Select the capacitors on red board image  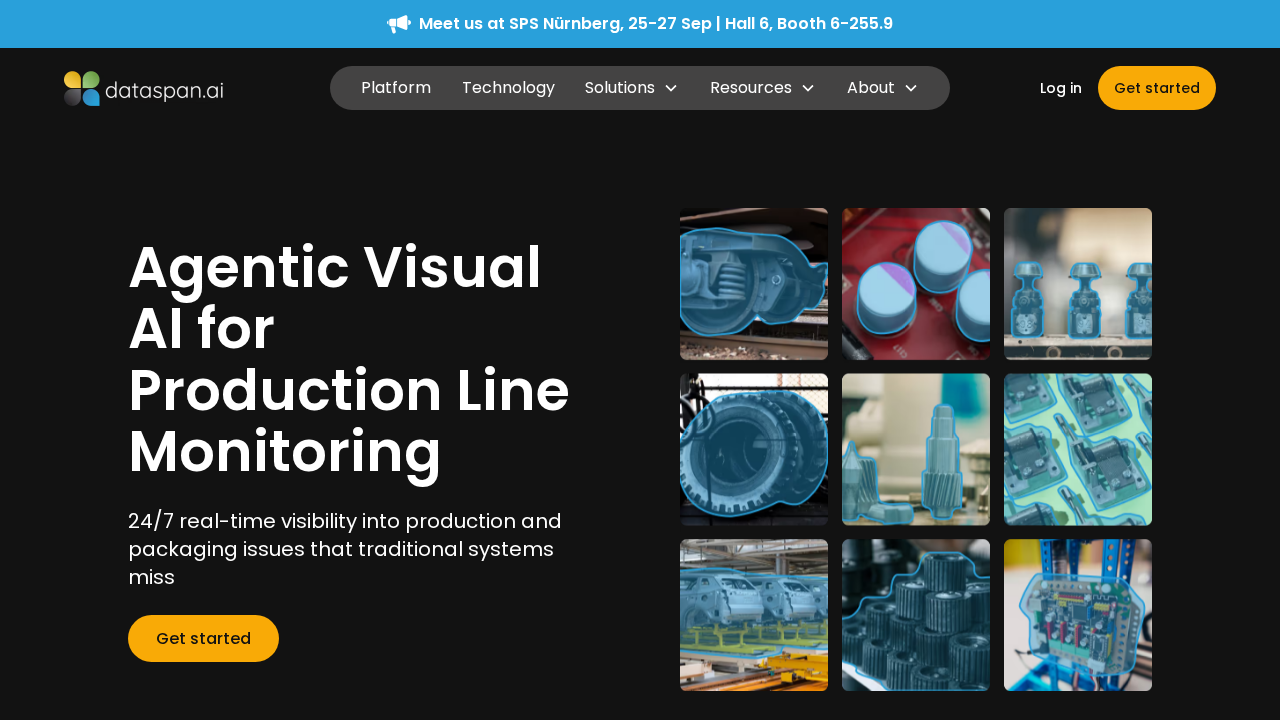(x=916, y=284)
